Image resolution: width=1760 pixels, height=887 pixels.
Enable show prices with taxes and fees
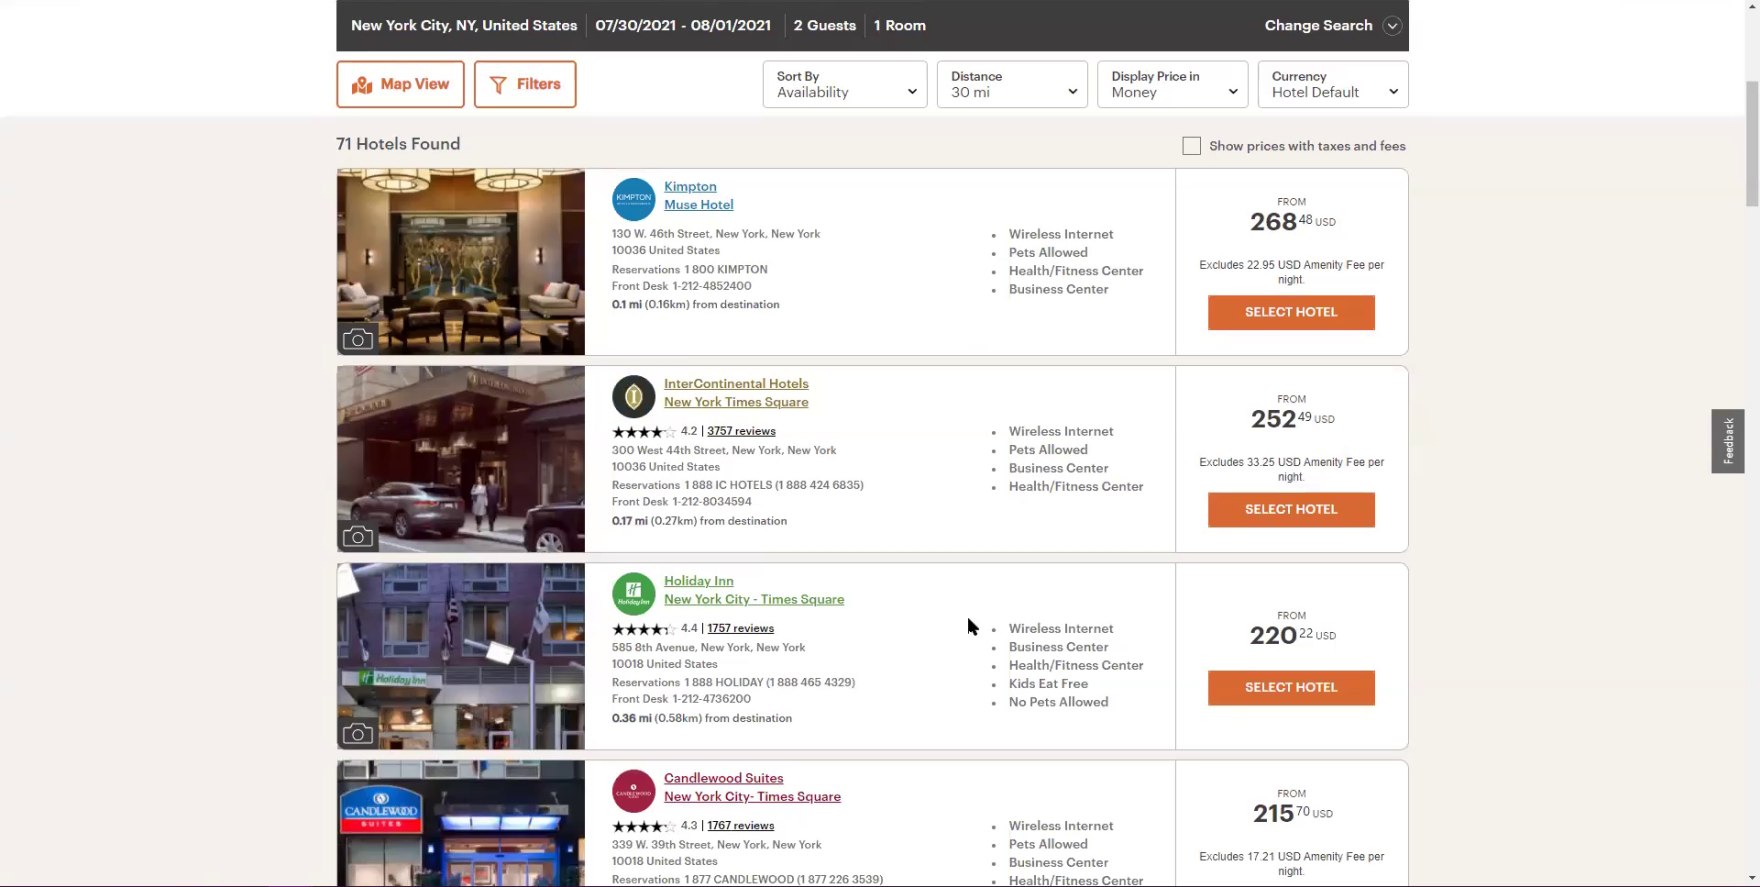click(x=1191, y=146)
